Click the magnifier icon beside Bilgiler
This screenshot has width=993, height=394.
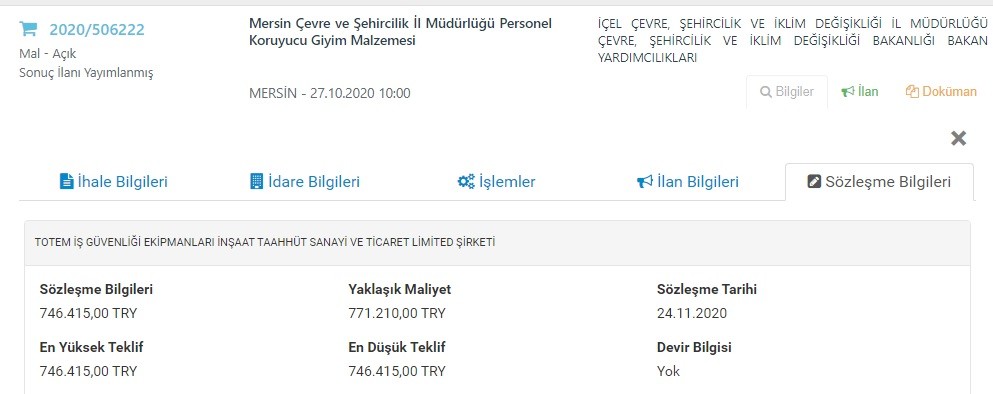[x=766, y=92]
